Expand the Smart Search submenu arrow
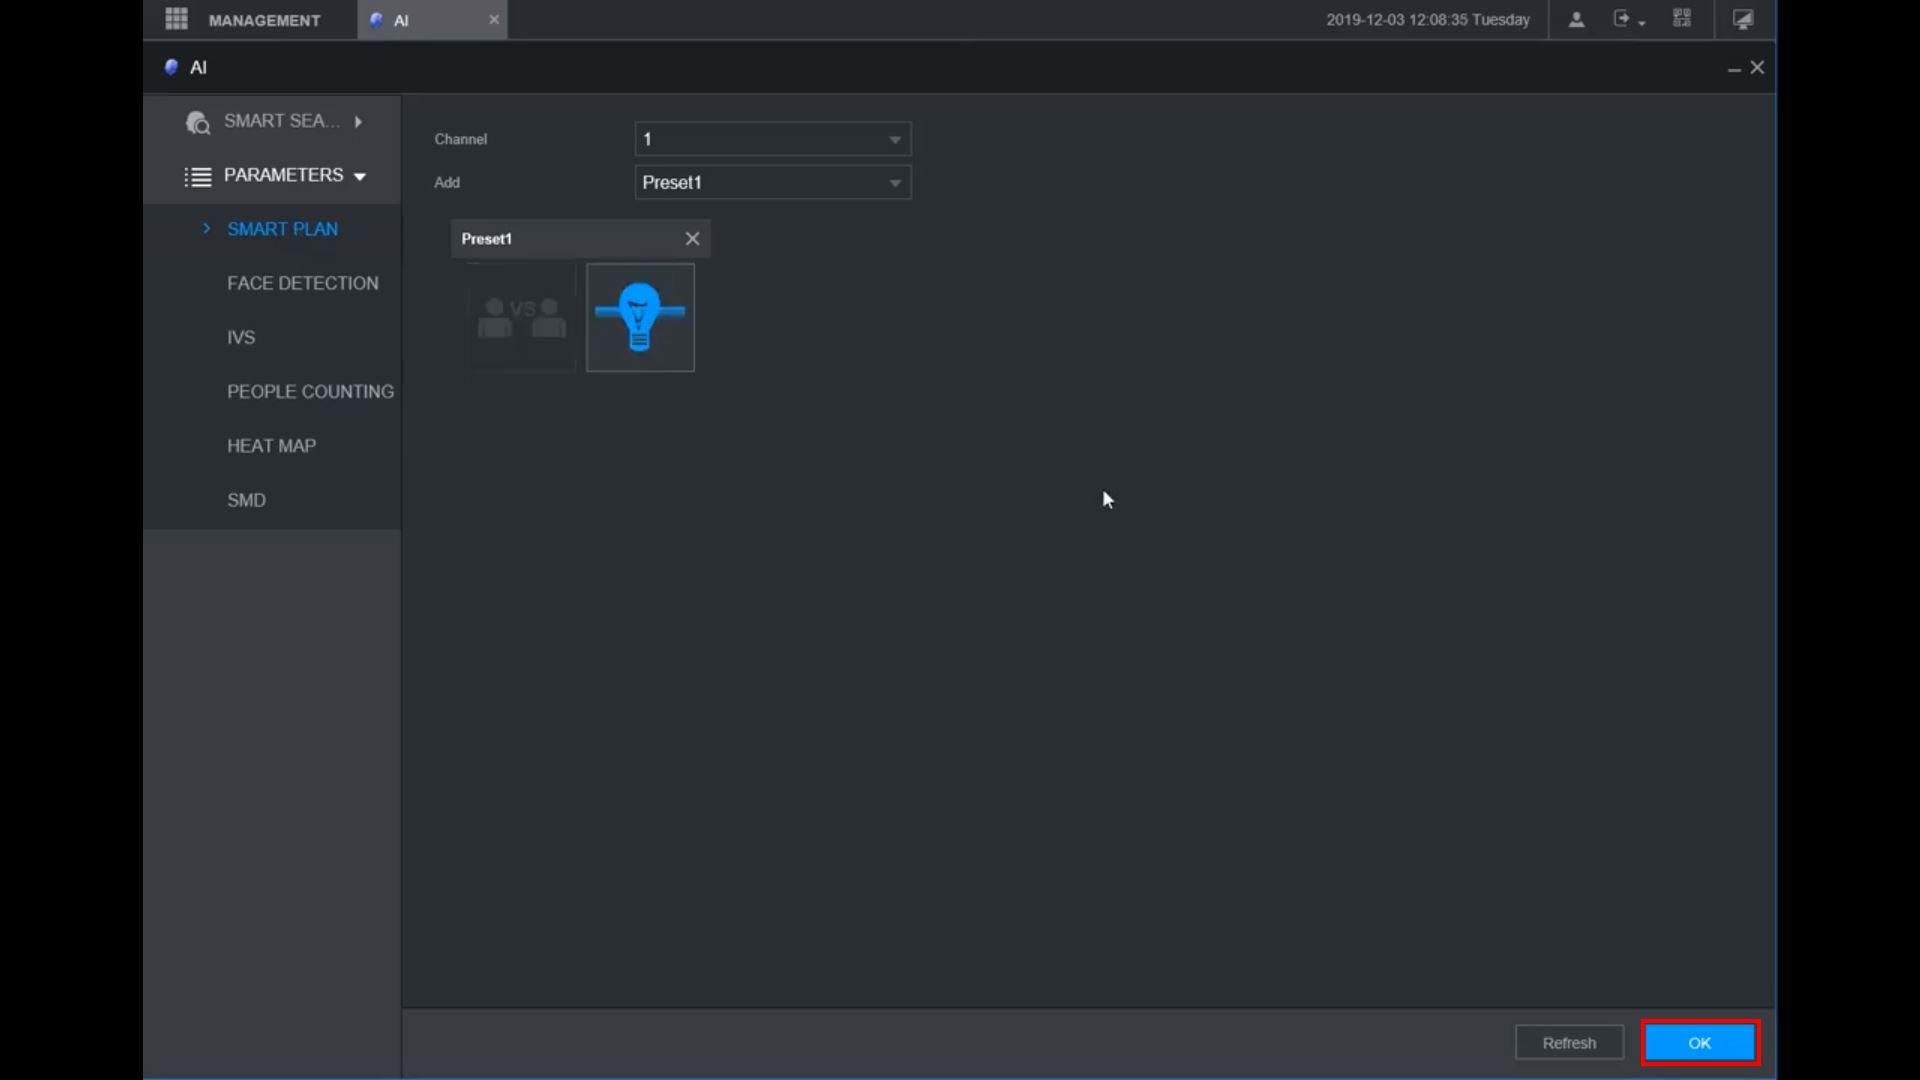 click(358, 122)
